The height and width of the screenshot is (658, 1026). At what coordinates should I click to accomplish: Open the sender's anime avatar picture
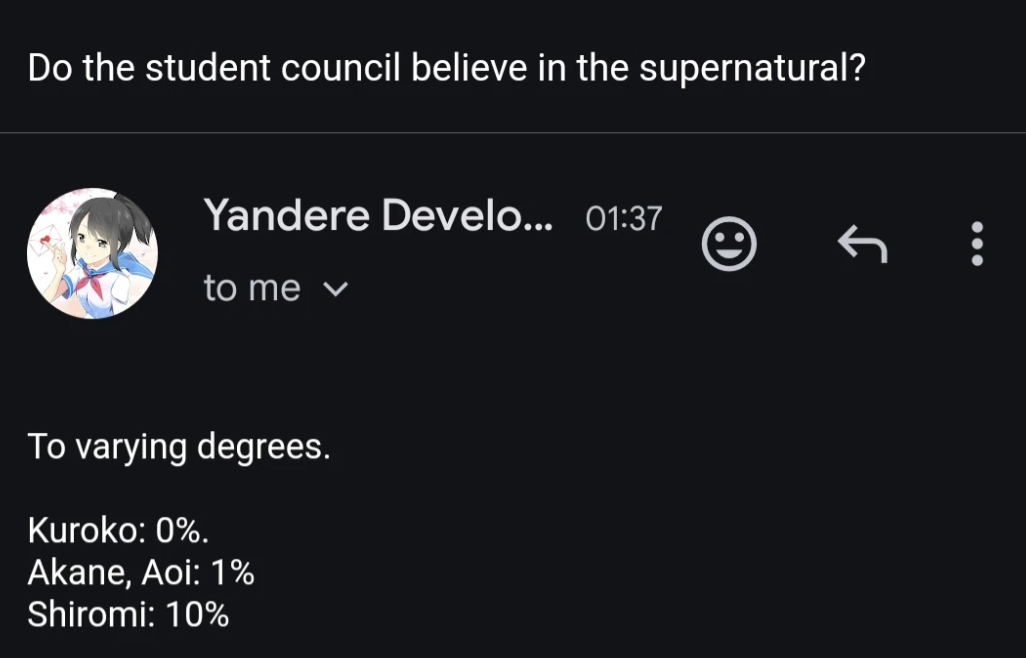pyautogui.click(x=92, y=253)
